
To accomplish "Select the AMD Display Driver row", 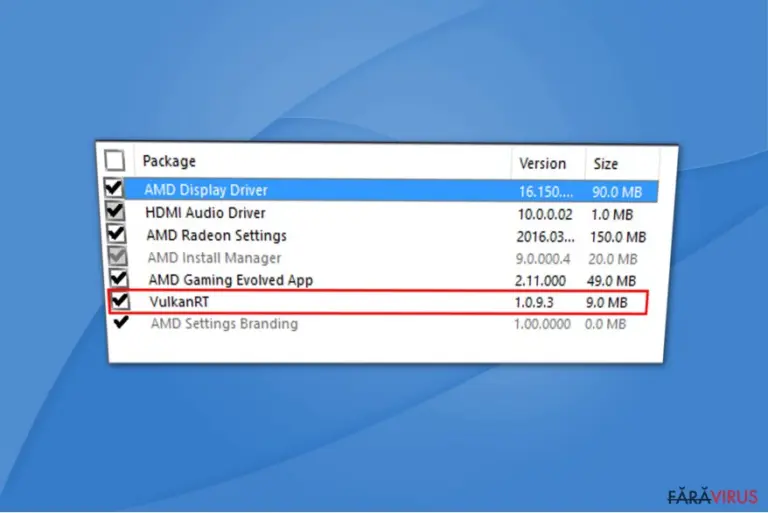I will [391, 191].
